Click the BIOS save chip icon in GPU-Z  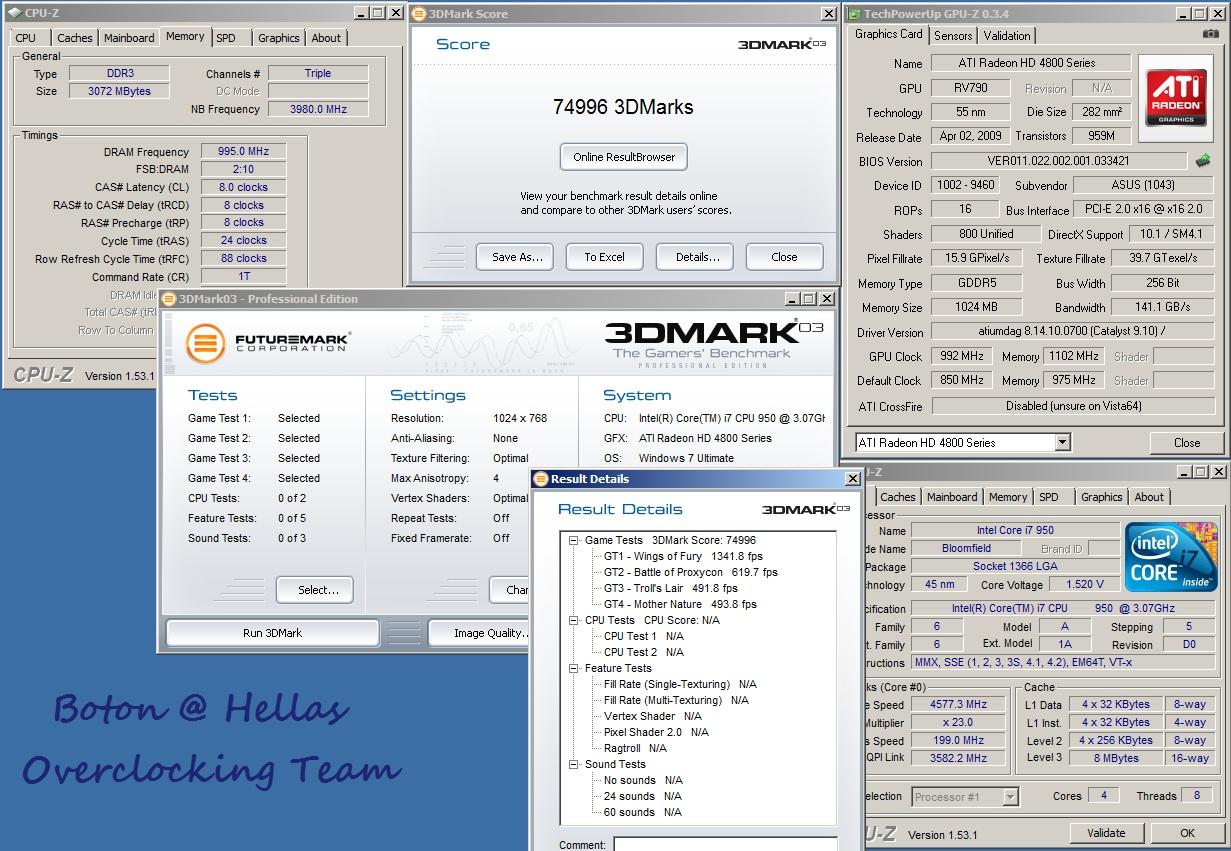(x=1203, y=161)
